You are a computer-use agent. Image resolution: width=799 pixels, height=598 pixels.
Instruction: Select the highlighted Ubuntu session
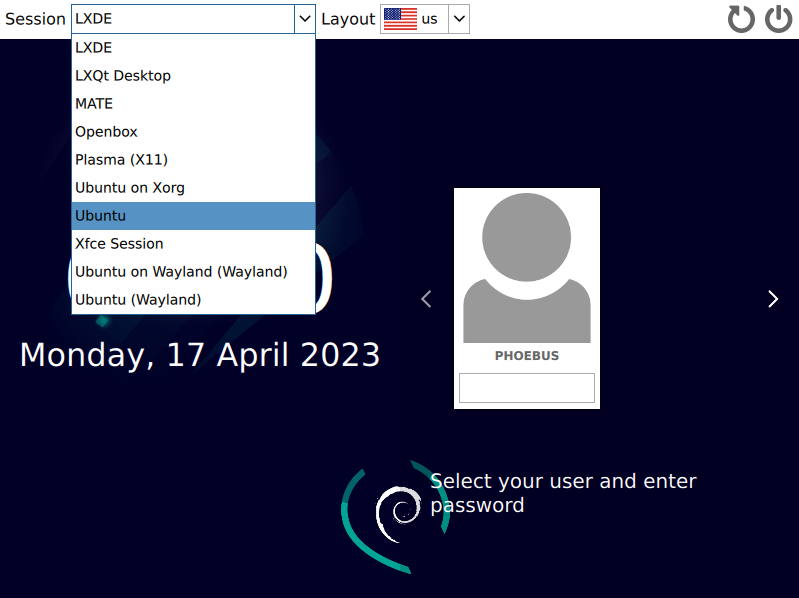[194, 215]
